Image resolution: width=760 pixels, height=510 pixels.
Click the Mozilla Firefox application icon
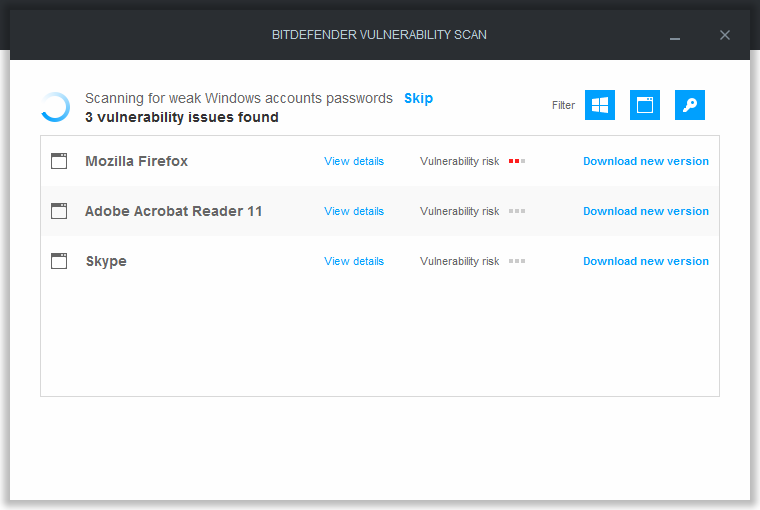coord(59,161)
